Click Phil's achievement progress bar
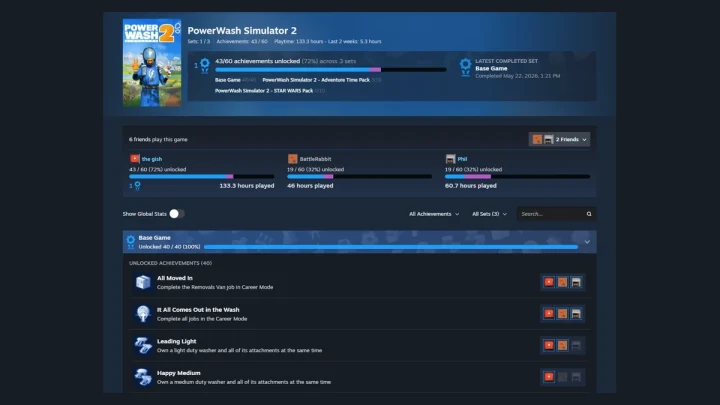This screenshot has width=720, height=405. 518,176
